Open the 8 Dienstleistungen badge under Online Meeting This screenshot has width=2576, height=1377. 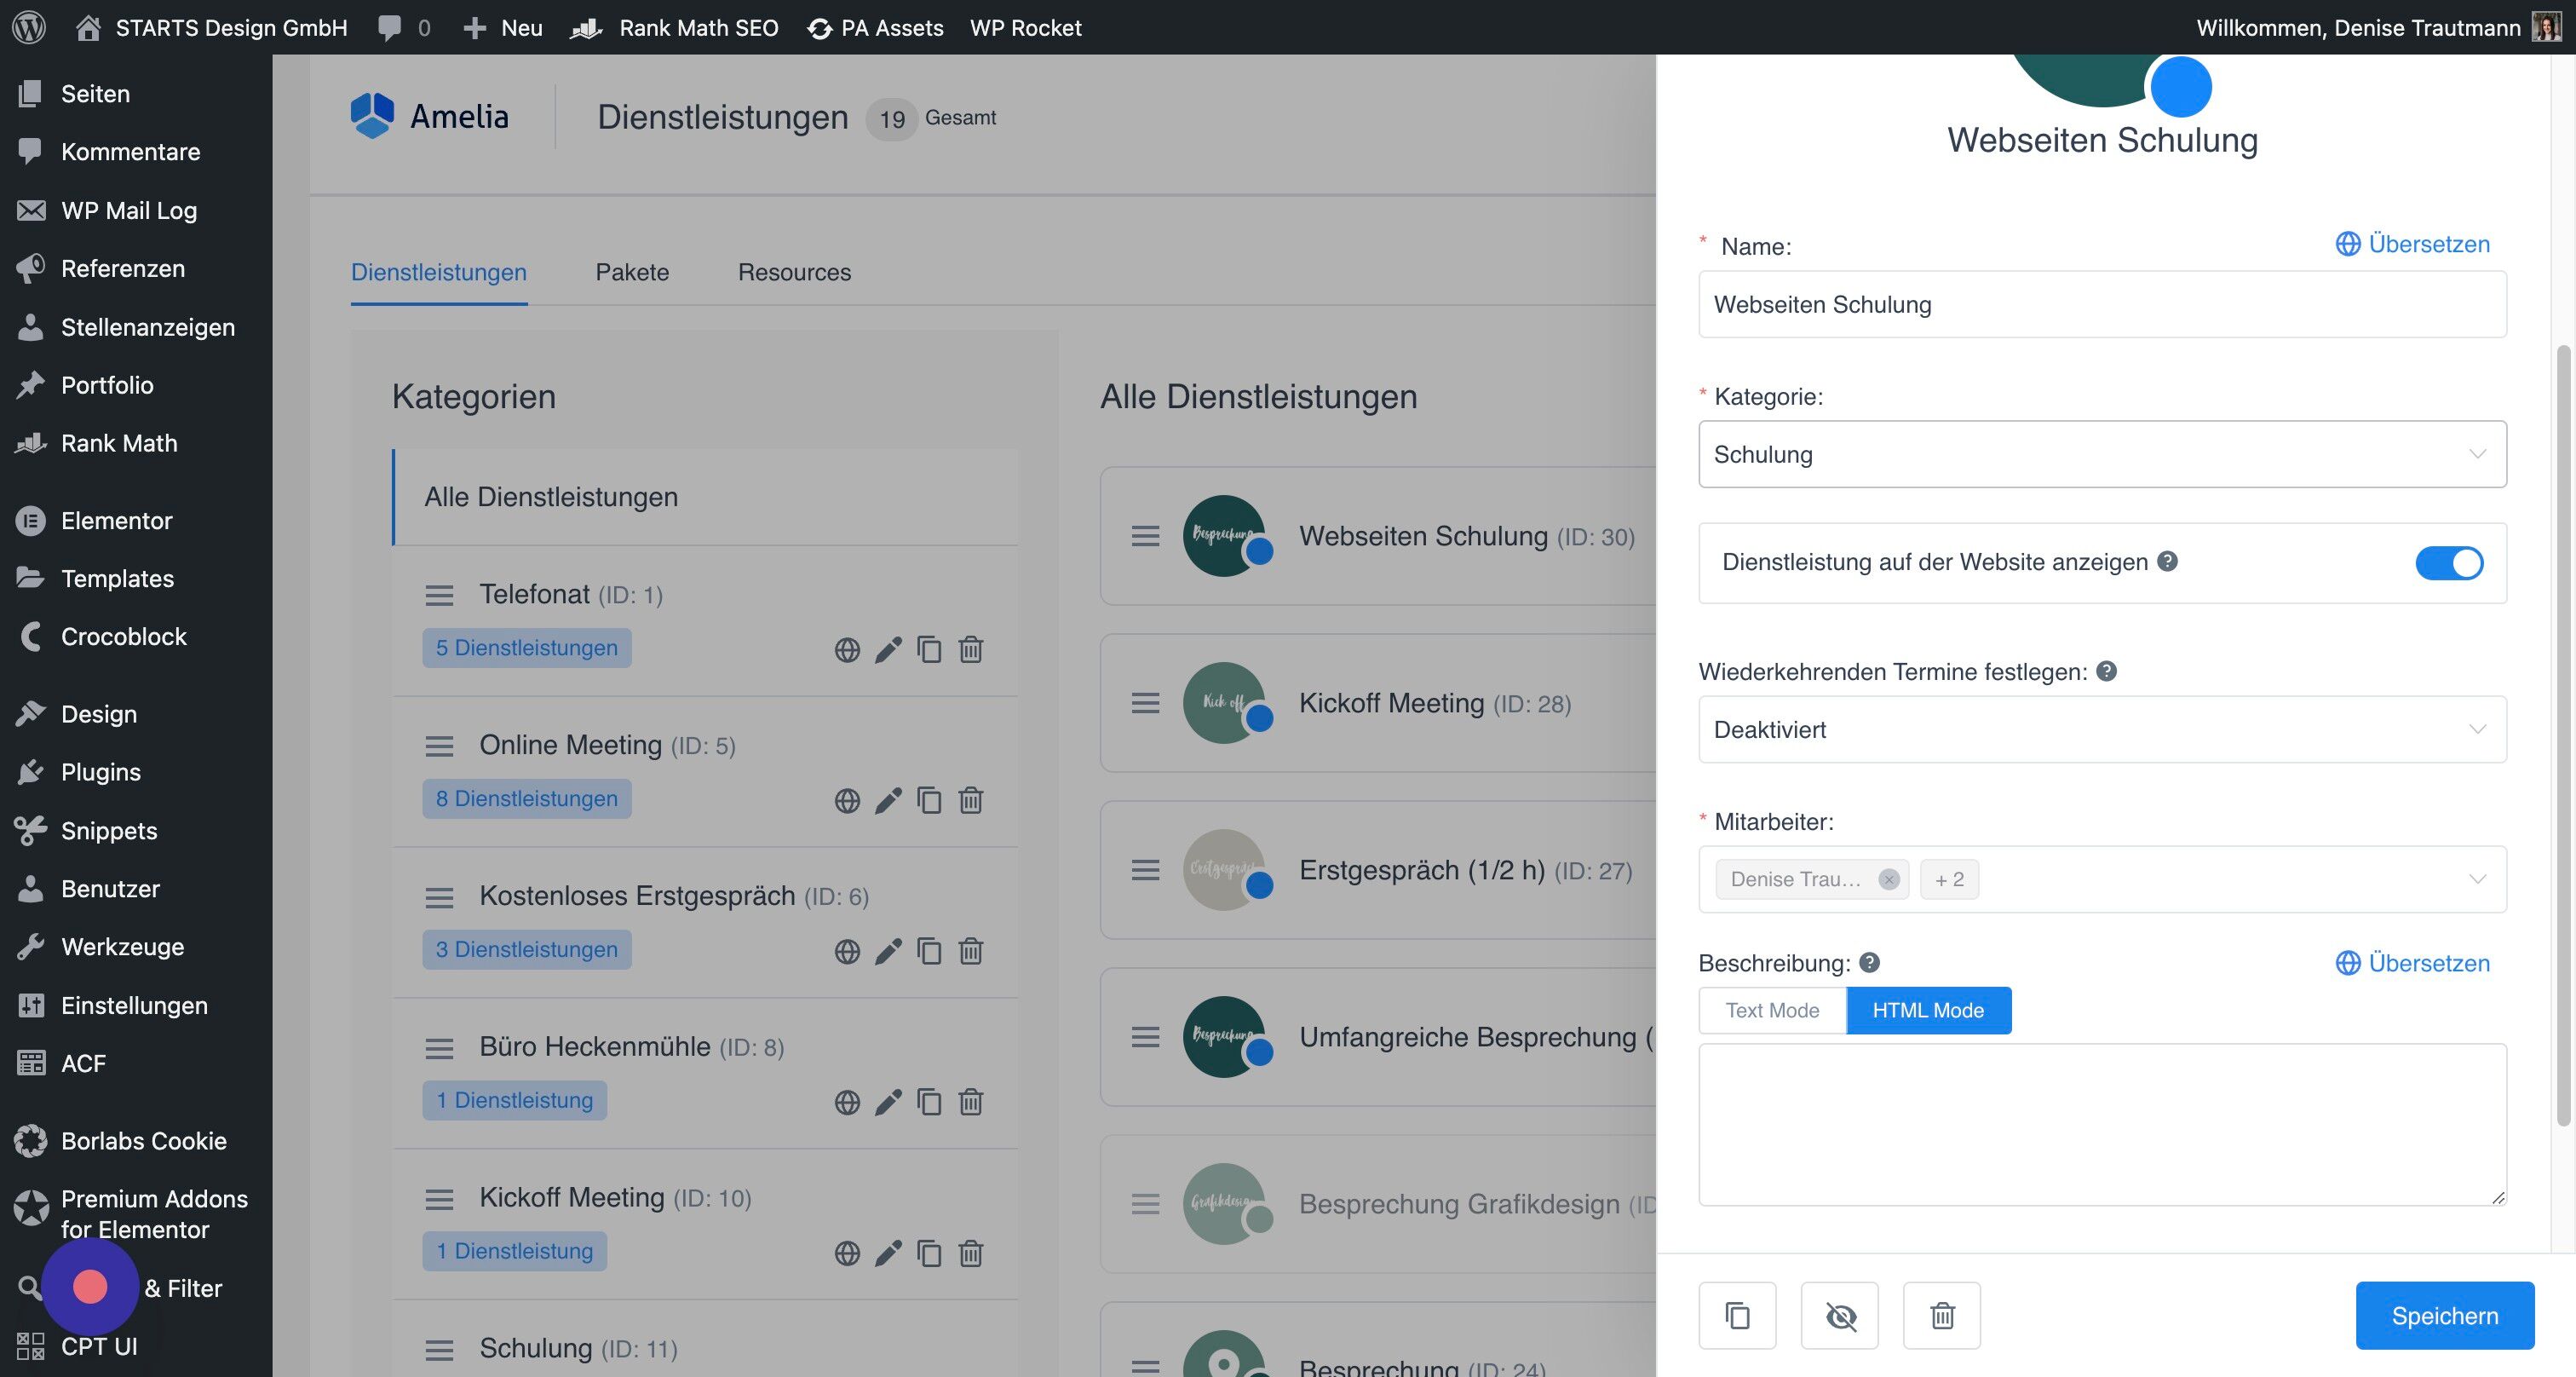pos(526,799)
